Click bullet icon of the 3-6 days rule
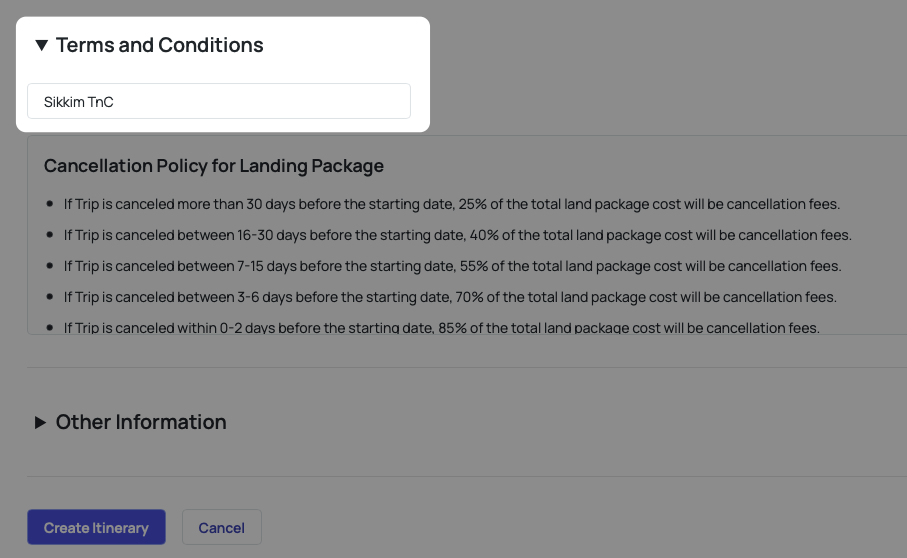Screen dimensions: 907x558 point(50,297)
